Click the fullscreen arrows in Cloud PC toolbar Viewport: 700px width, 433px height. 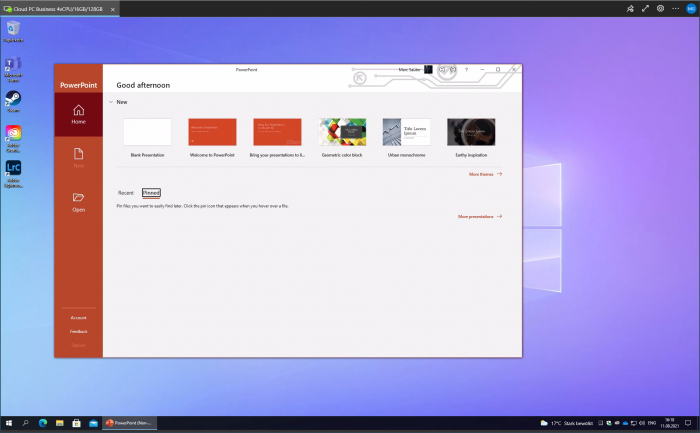[645, 8]
